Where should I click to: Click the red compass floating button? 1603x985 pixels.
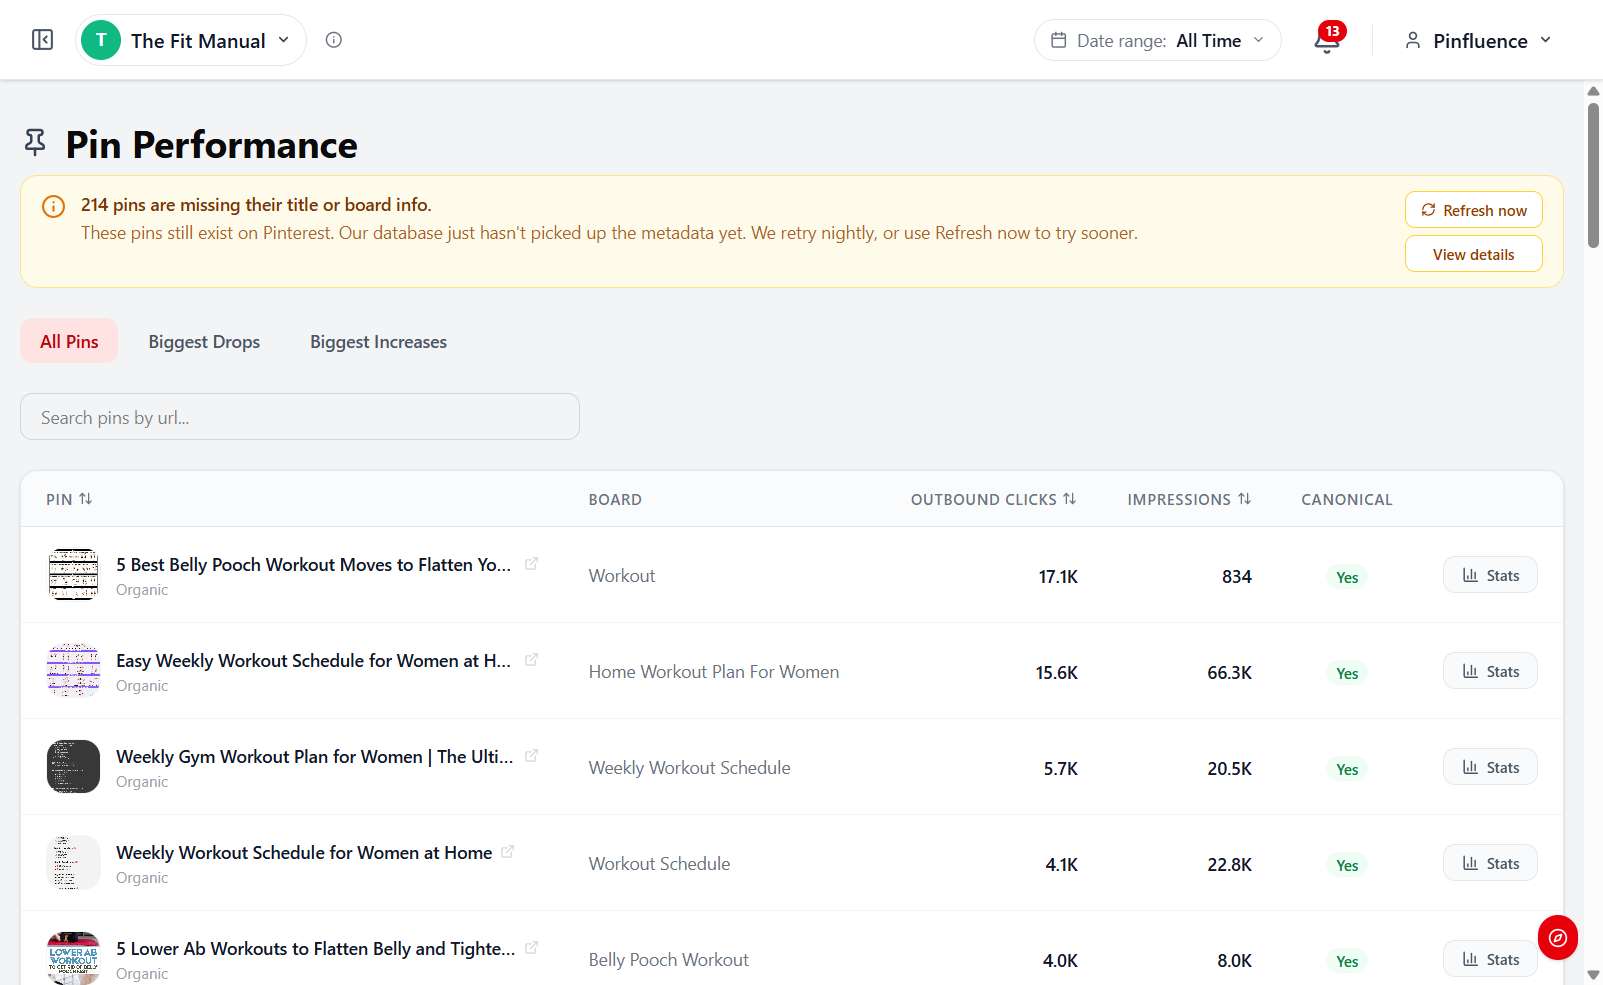1558,938
